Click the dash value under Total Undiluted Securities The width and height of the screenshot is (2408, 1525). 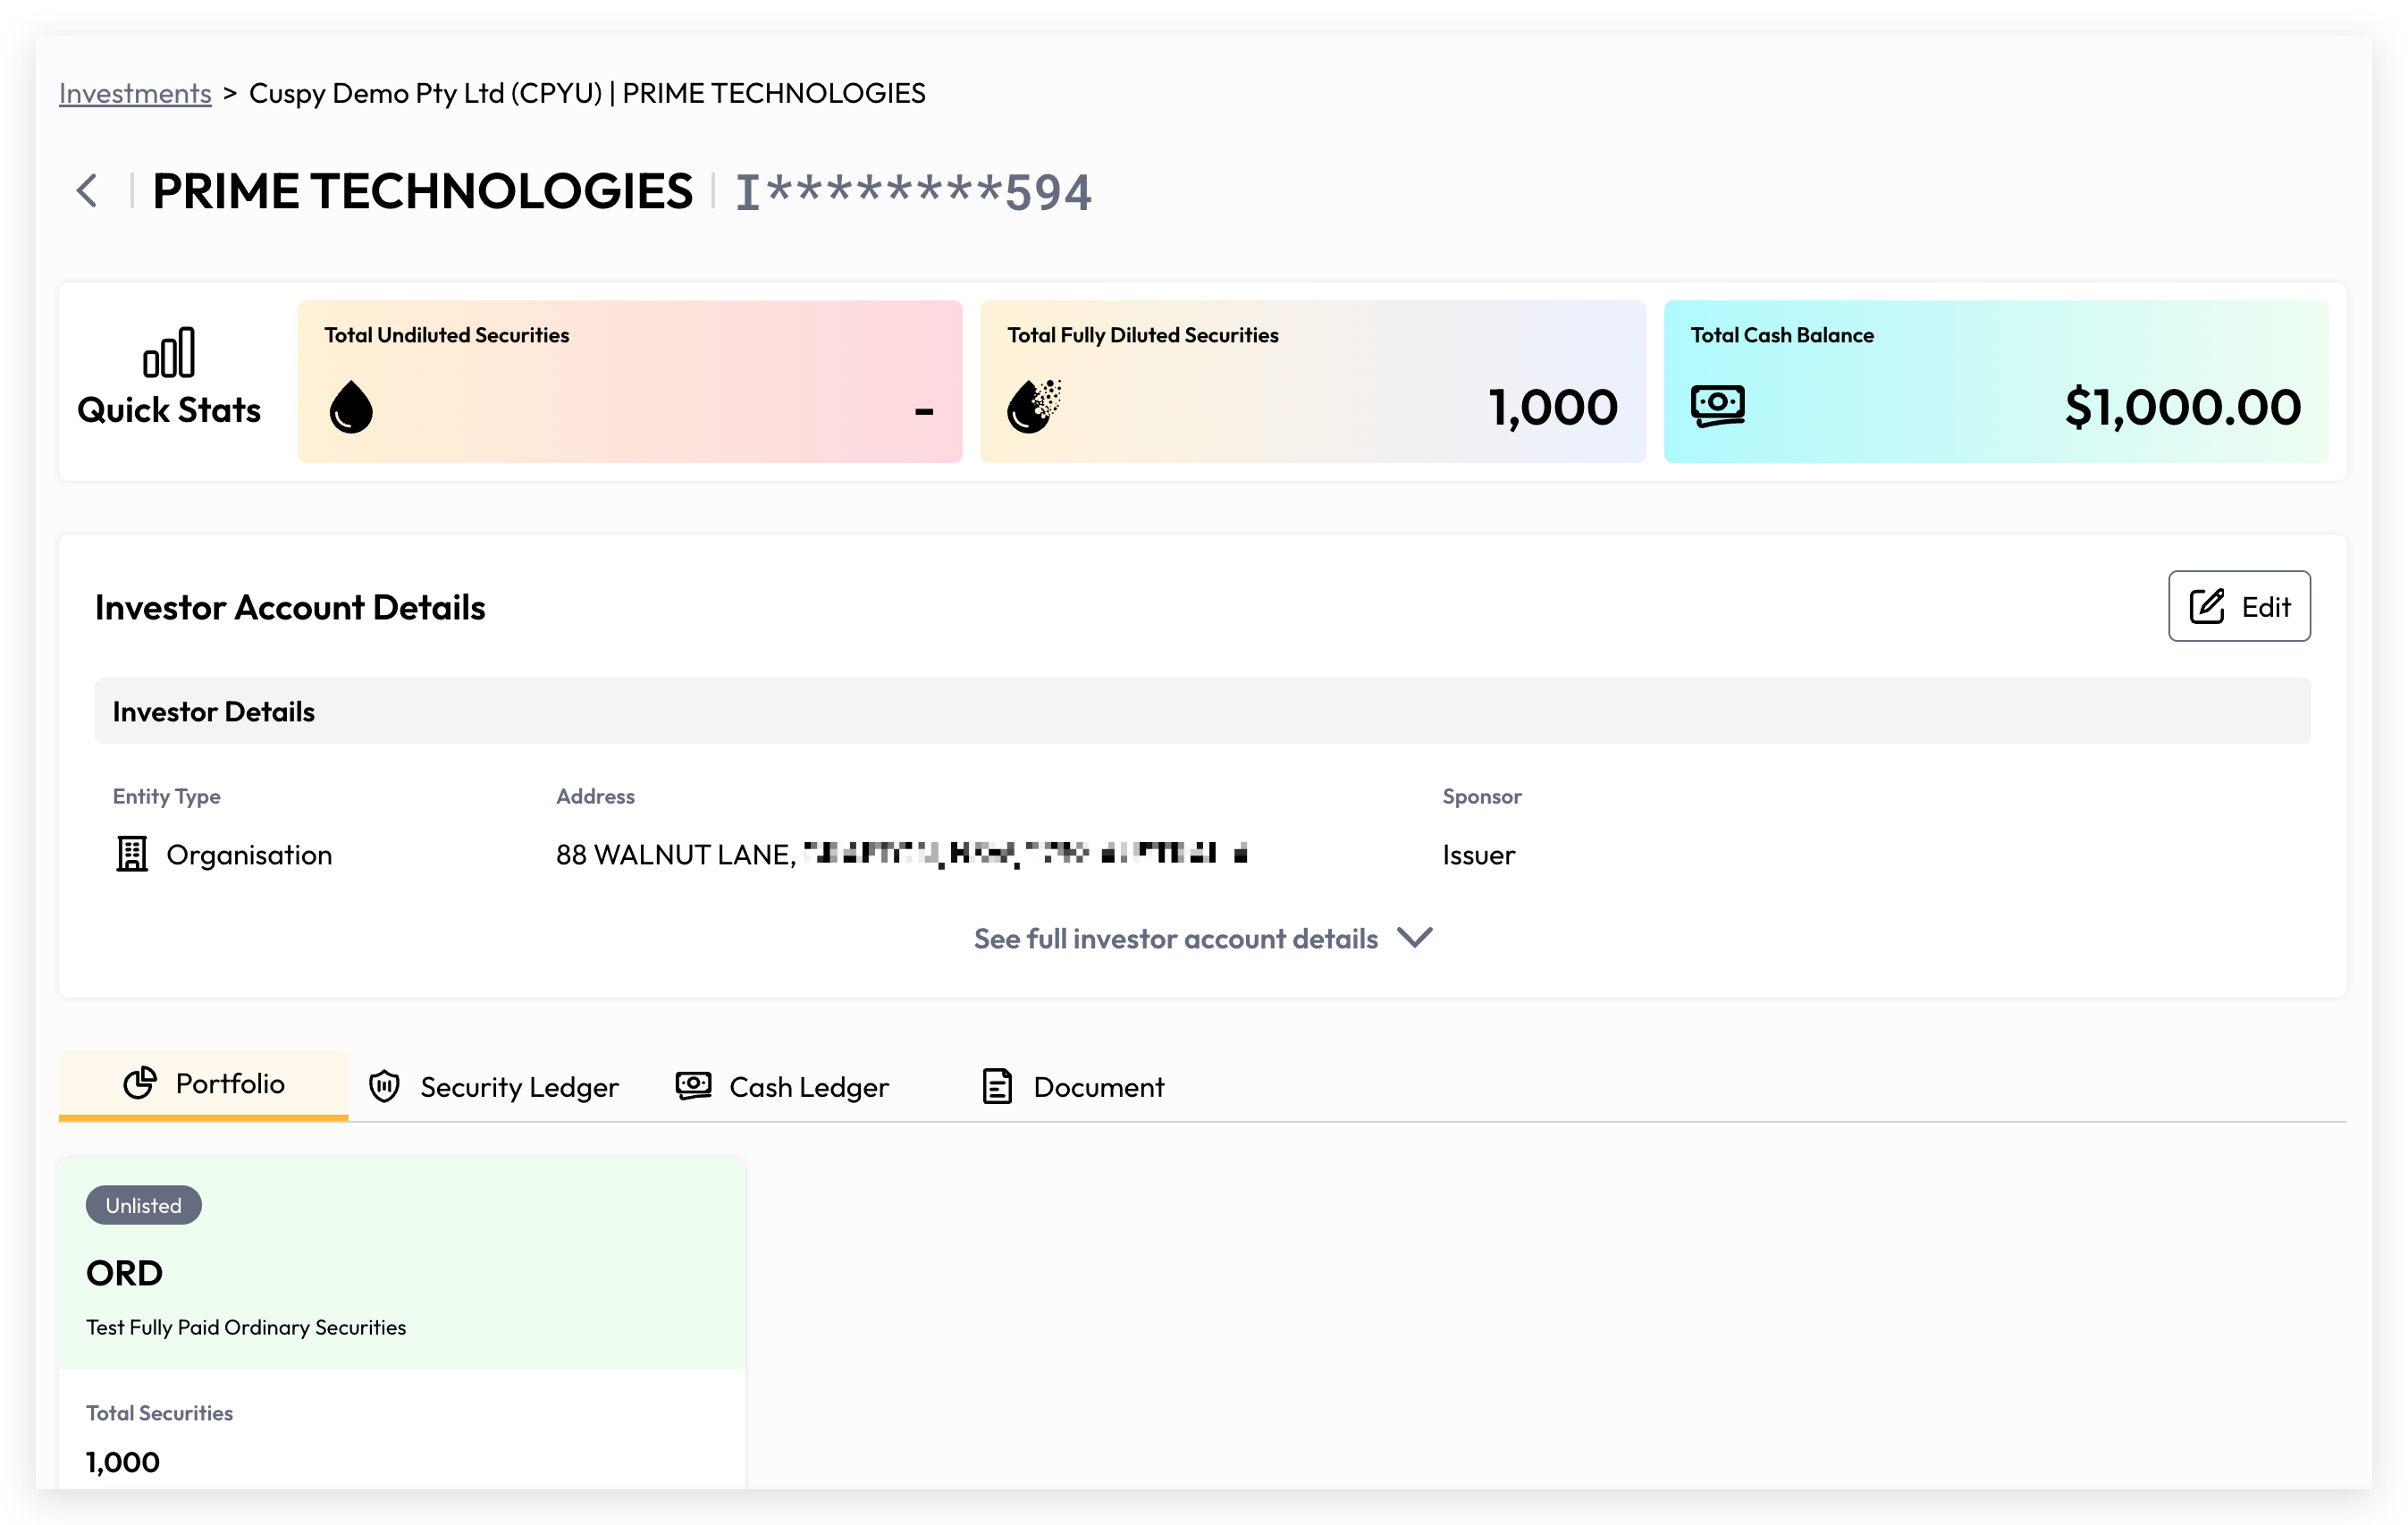click(x=924, y=410)
